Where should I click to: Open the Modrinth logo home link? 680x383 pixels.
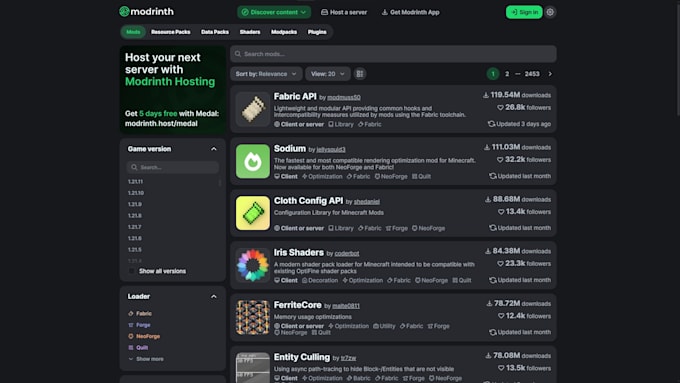147,12
